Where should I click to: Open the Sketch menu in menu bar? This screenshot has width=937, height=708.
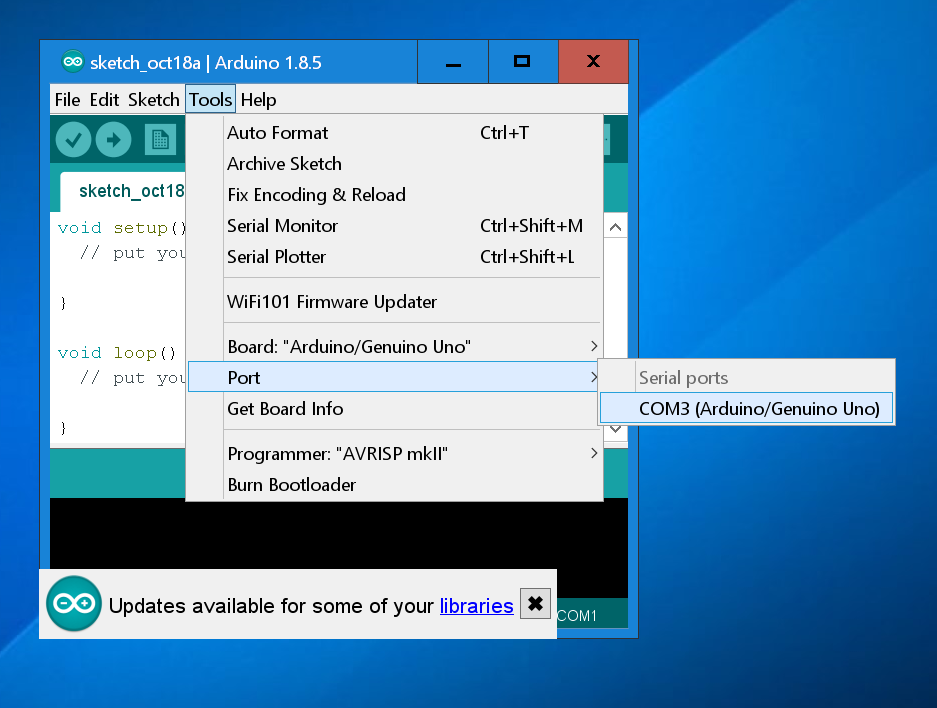coord(153,100)
